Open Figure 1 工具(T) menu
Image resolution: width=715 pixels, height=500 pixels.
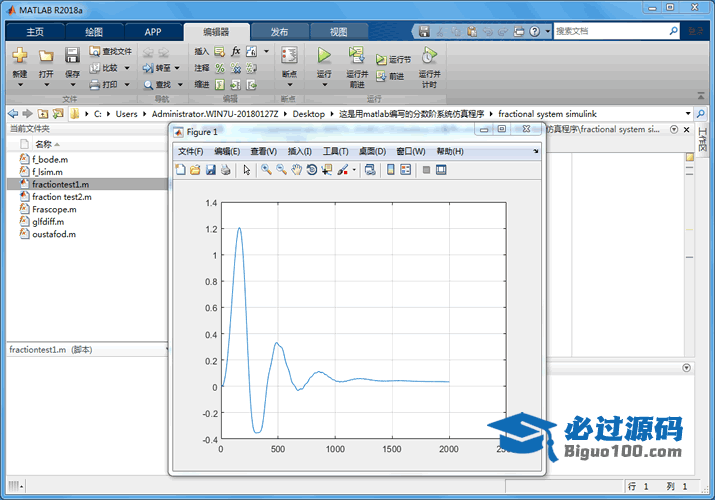click(x=336, y=151)
